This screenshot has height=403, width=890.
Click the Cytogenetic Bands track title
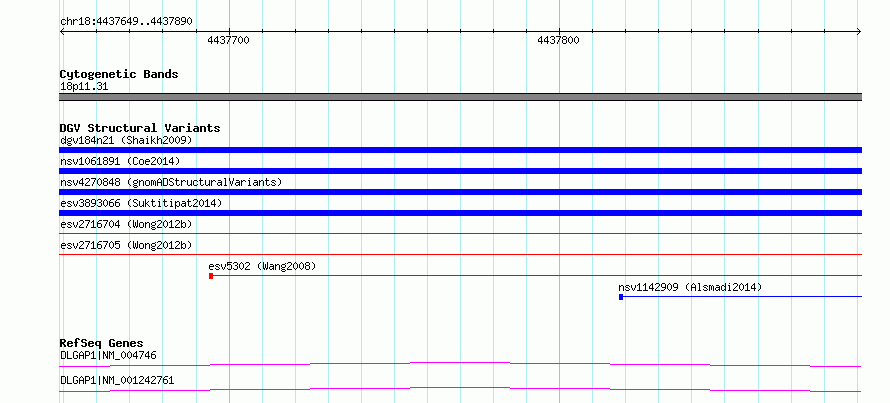click(119, 74)
